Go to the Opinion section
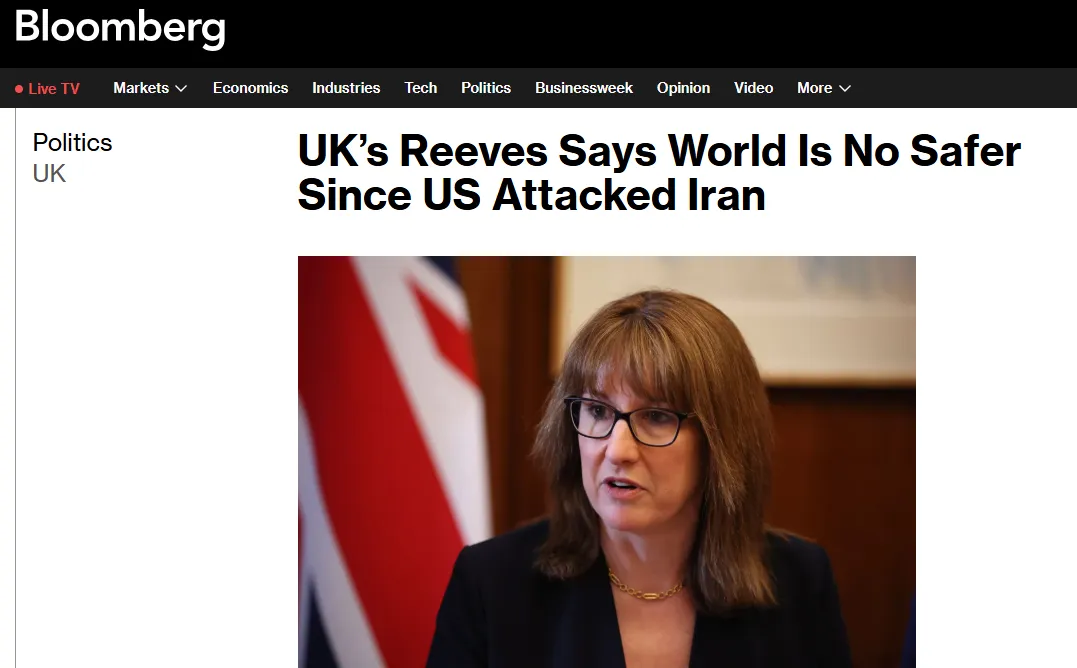1077x668 pixels. (x=683, y=88)
